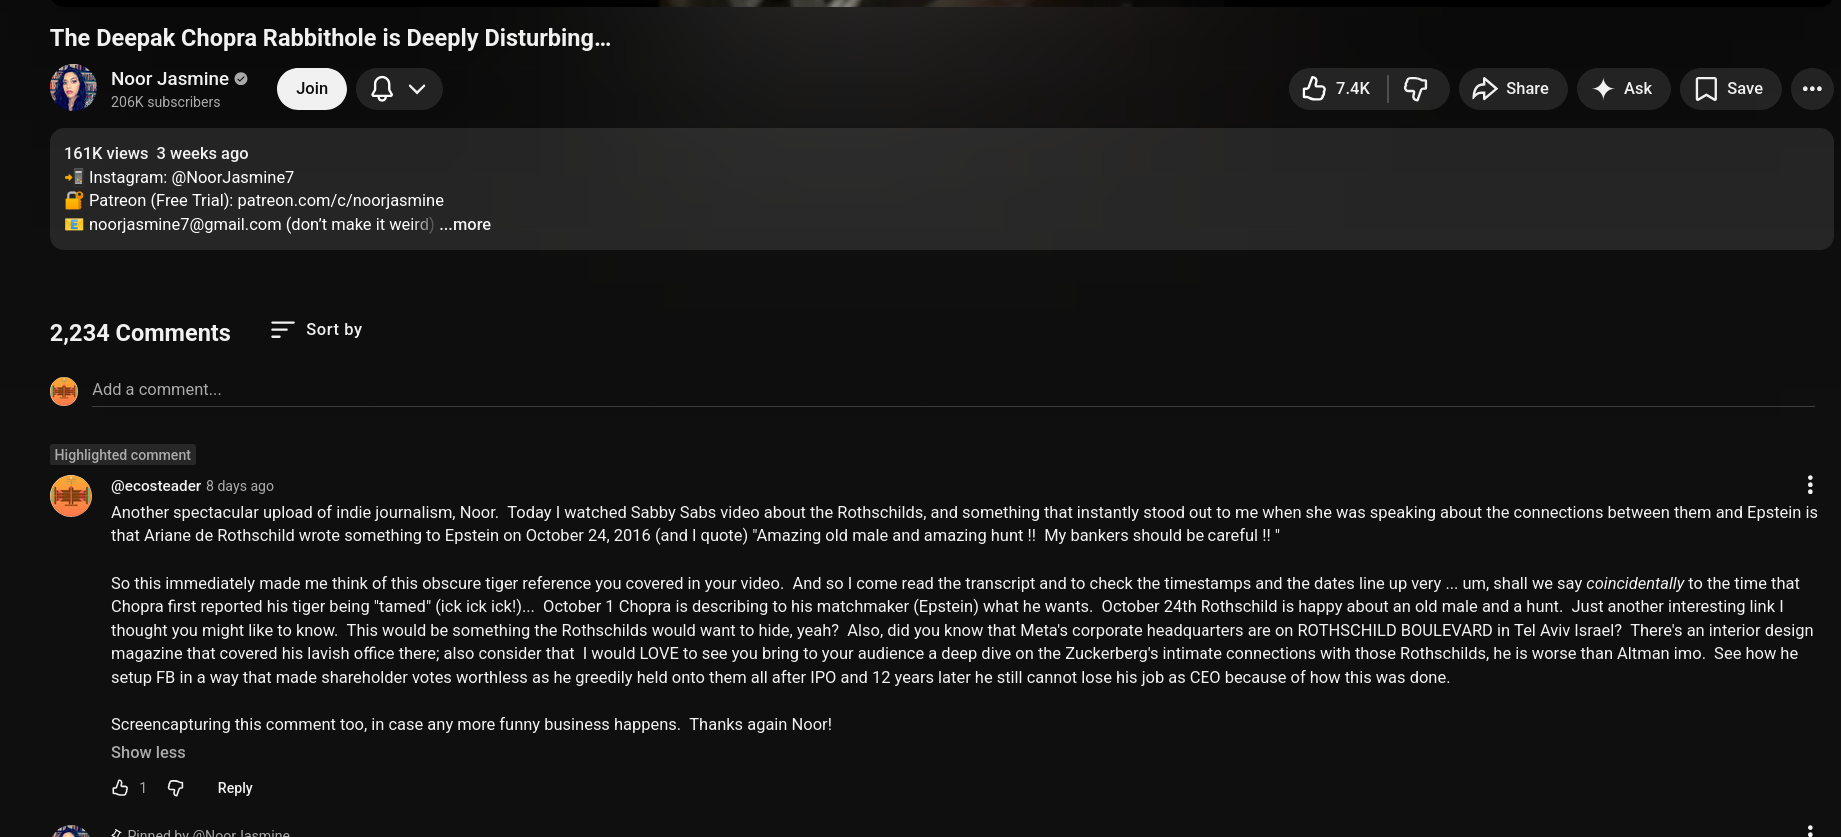The width and height of the screenshot is (1842, 837).
Task: Collapse the comment with Show less
Action: [148, 753]
